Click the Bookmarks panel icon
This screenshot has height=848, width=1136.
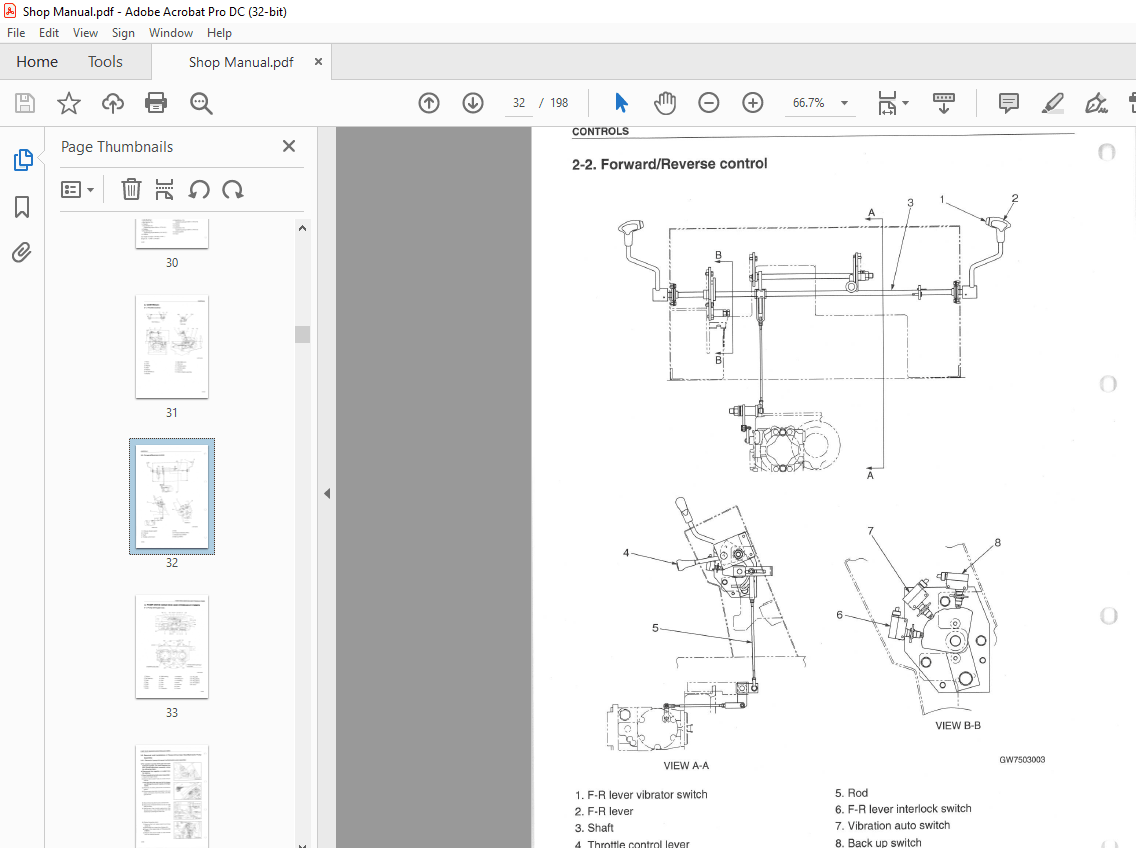[21, 207]
